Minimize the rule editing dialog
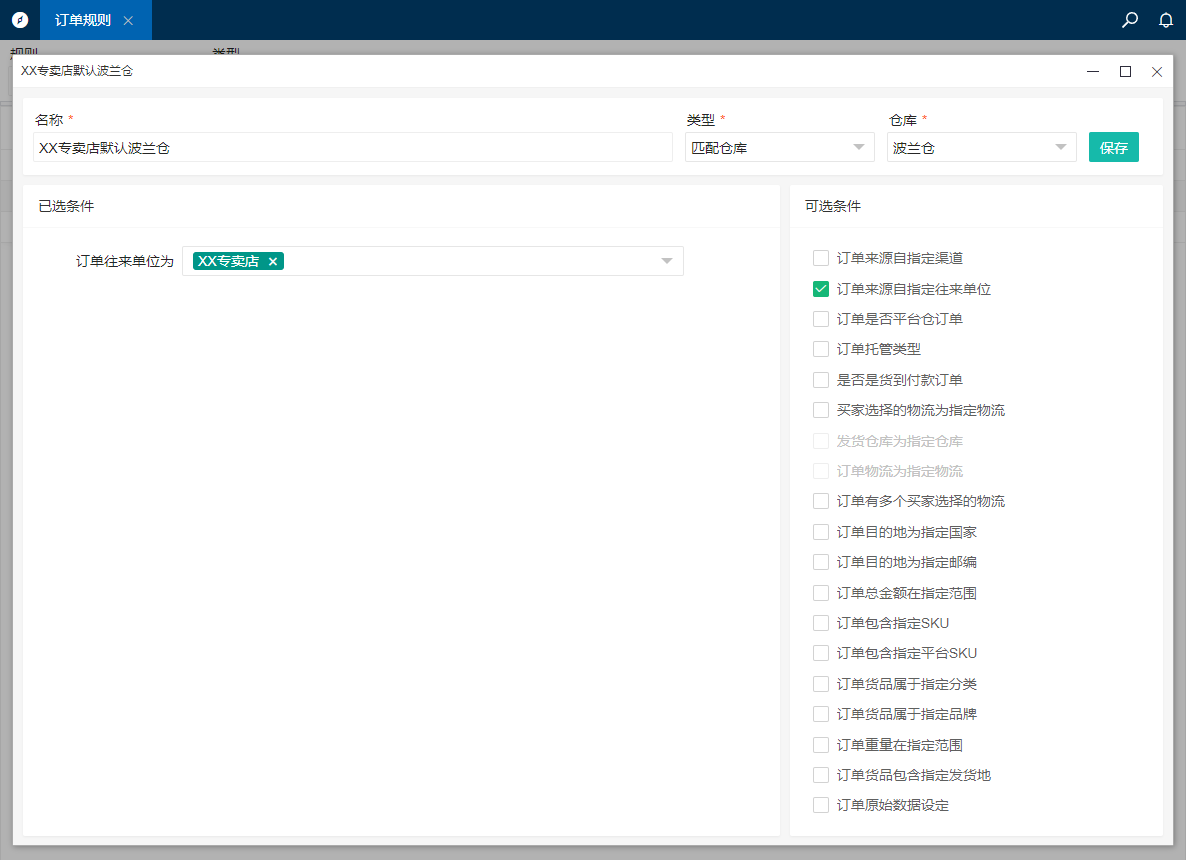The height and width of the screenshot is (860, 1186). (x=1093, y=71)
